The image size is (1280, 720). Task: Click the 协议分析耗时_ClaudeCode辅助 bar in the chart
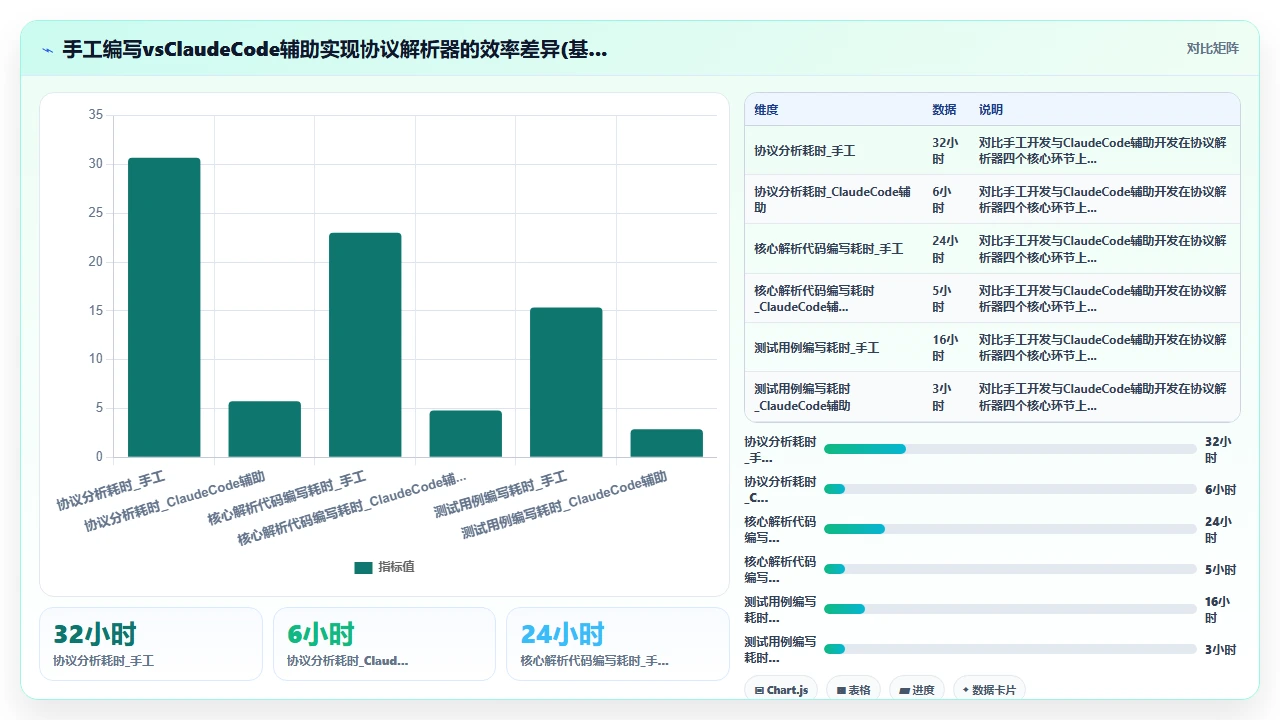(264, 429)
